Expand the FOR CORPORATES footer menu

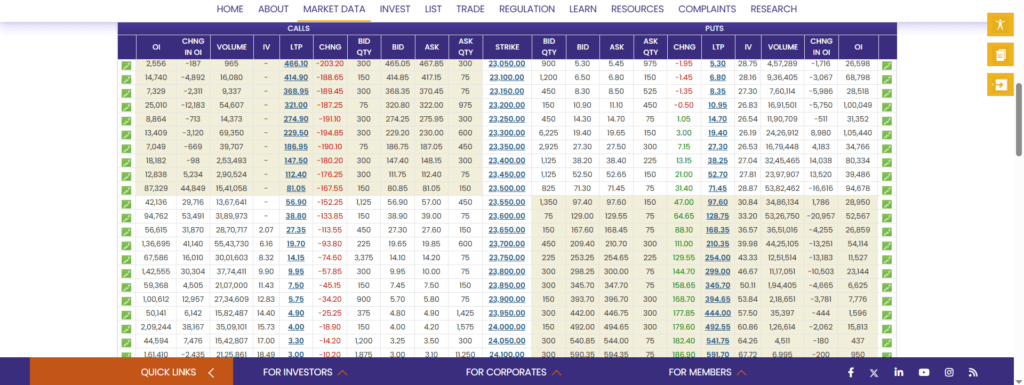click(513, 372)
